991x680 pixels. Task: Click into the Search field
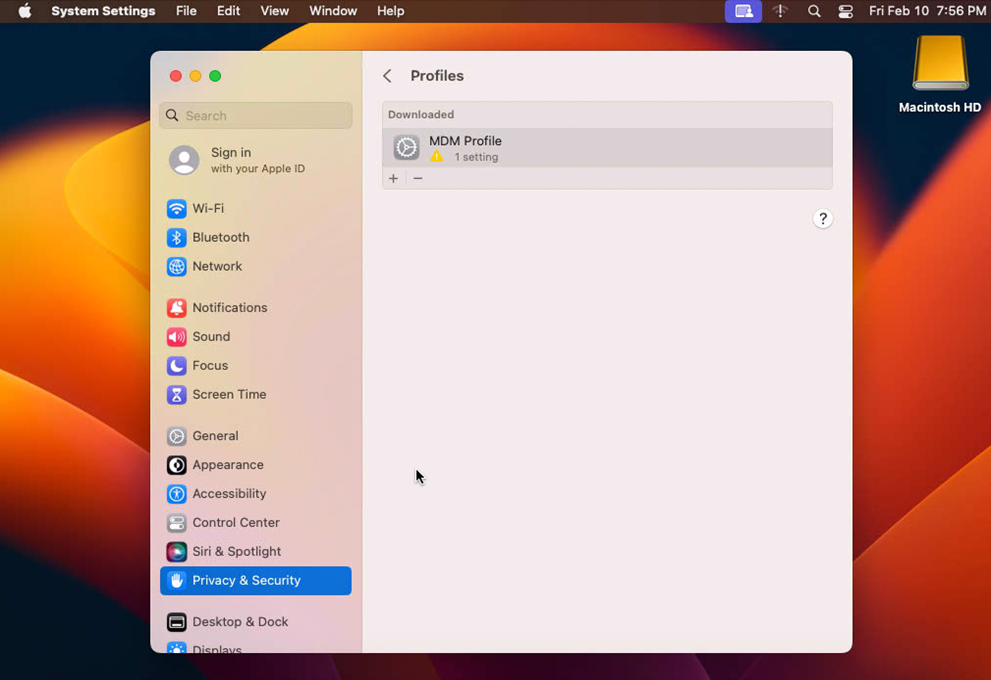point(256,116)
